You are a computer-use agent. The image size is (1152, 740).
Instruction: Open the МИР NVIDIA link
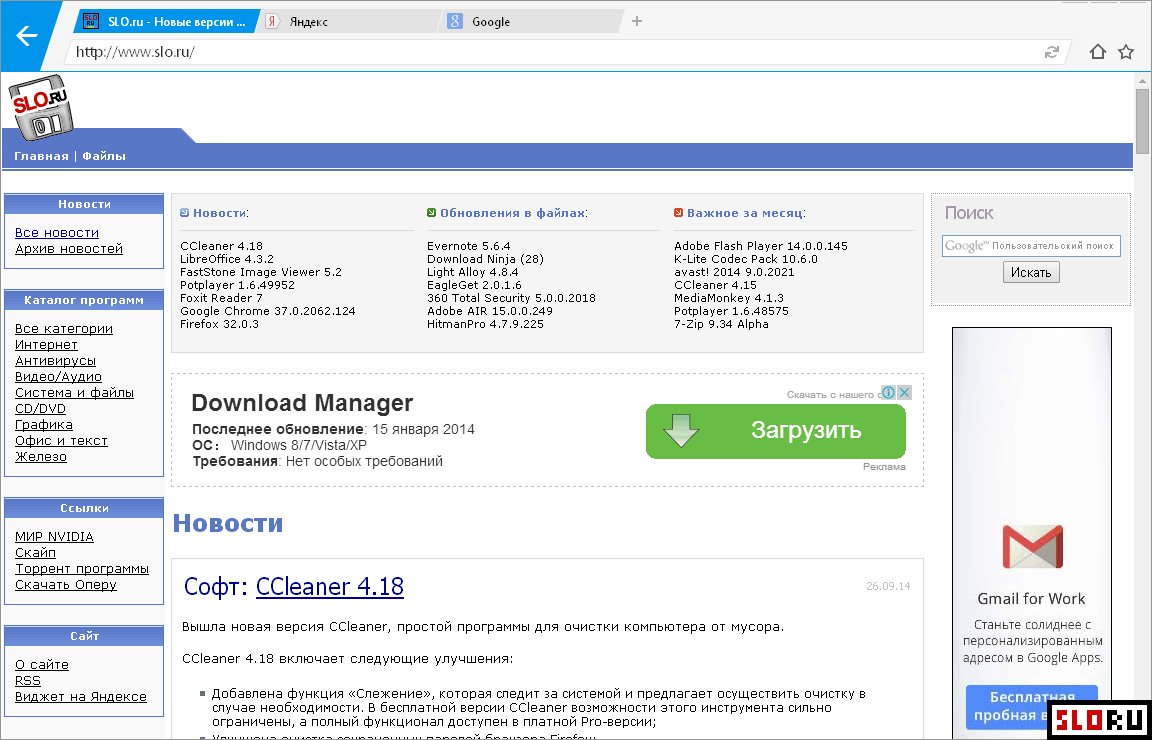point(54,536)
